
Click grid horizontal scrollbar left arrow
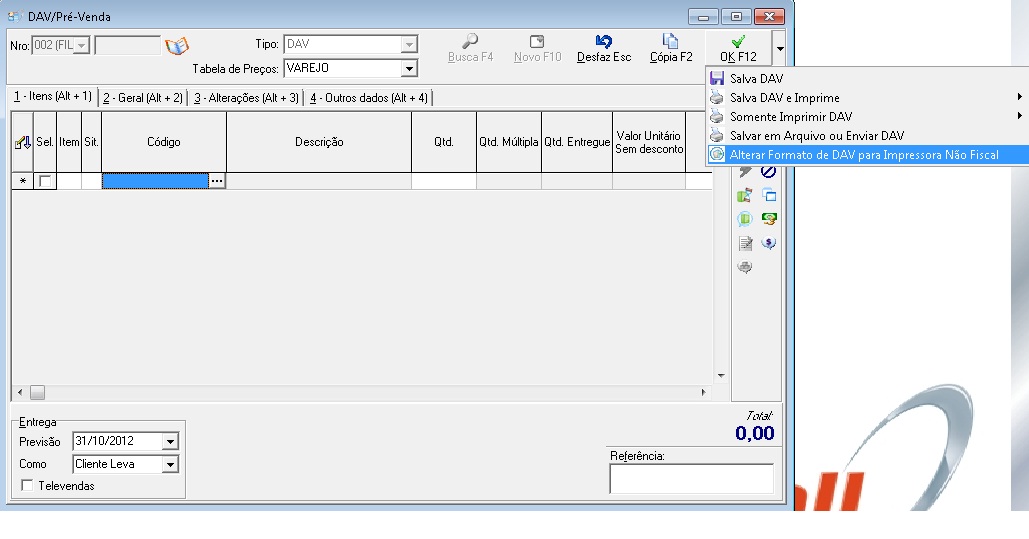coord(20,393)
